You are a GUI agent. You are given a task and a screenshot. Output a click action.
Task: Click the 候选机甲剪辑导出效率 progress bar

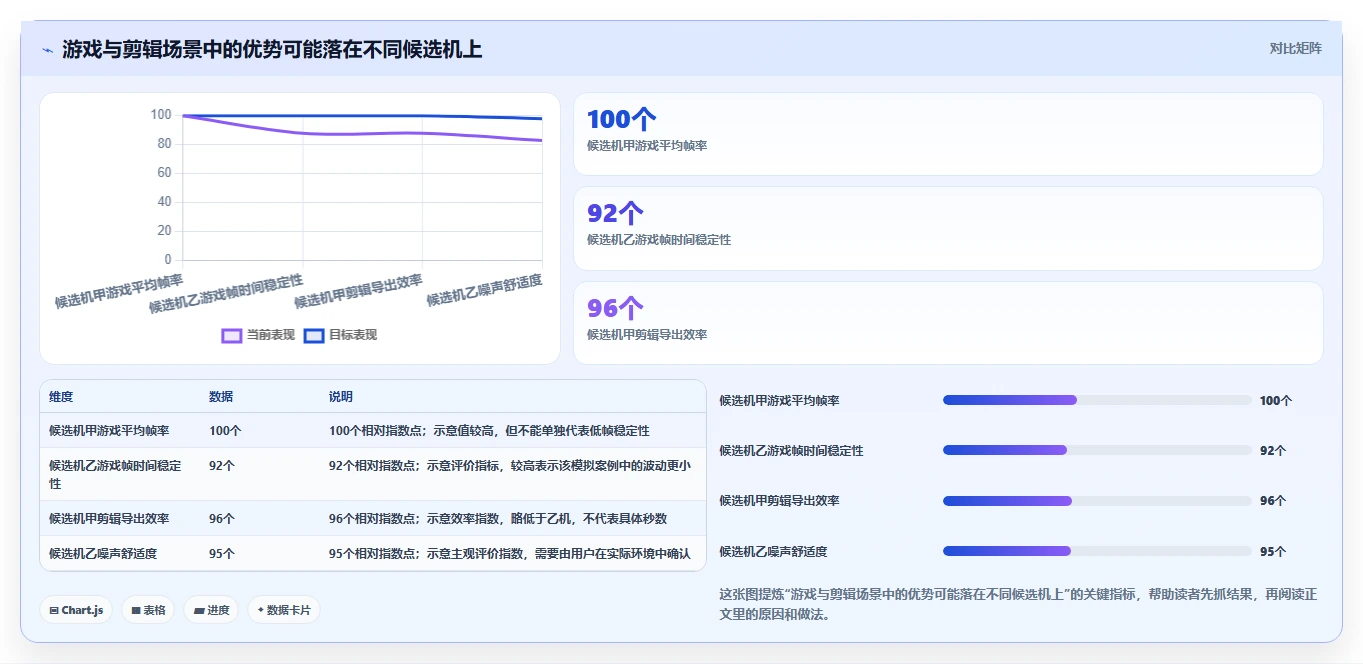click(1097, 501)
